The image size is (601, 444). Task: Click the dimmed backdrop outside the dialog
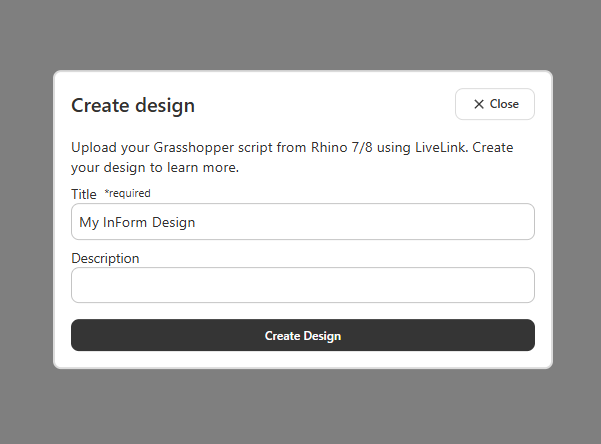coord(25,220)
